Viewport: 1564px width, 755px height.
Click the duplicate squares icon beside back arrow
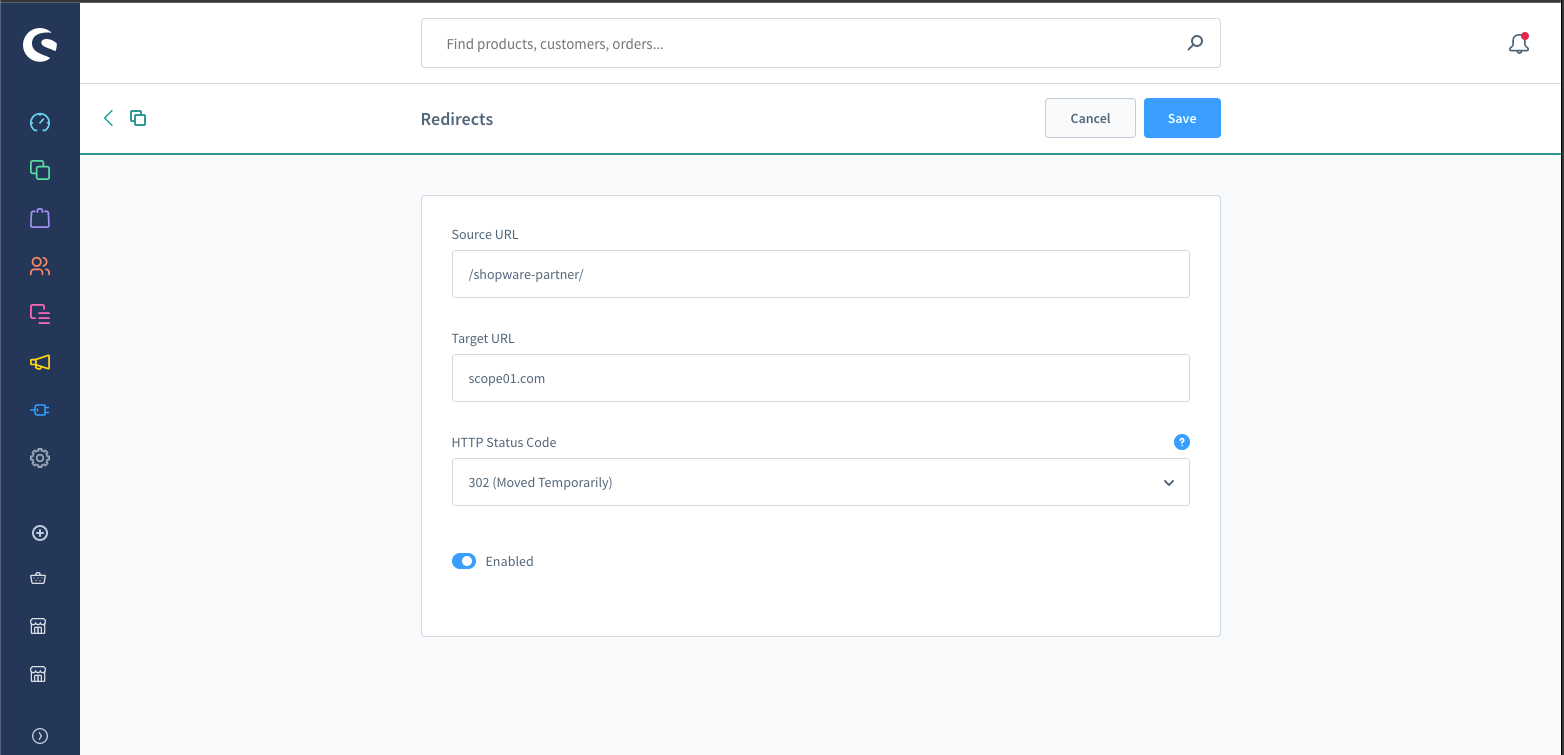point(138,118)
